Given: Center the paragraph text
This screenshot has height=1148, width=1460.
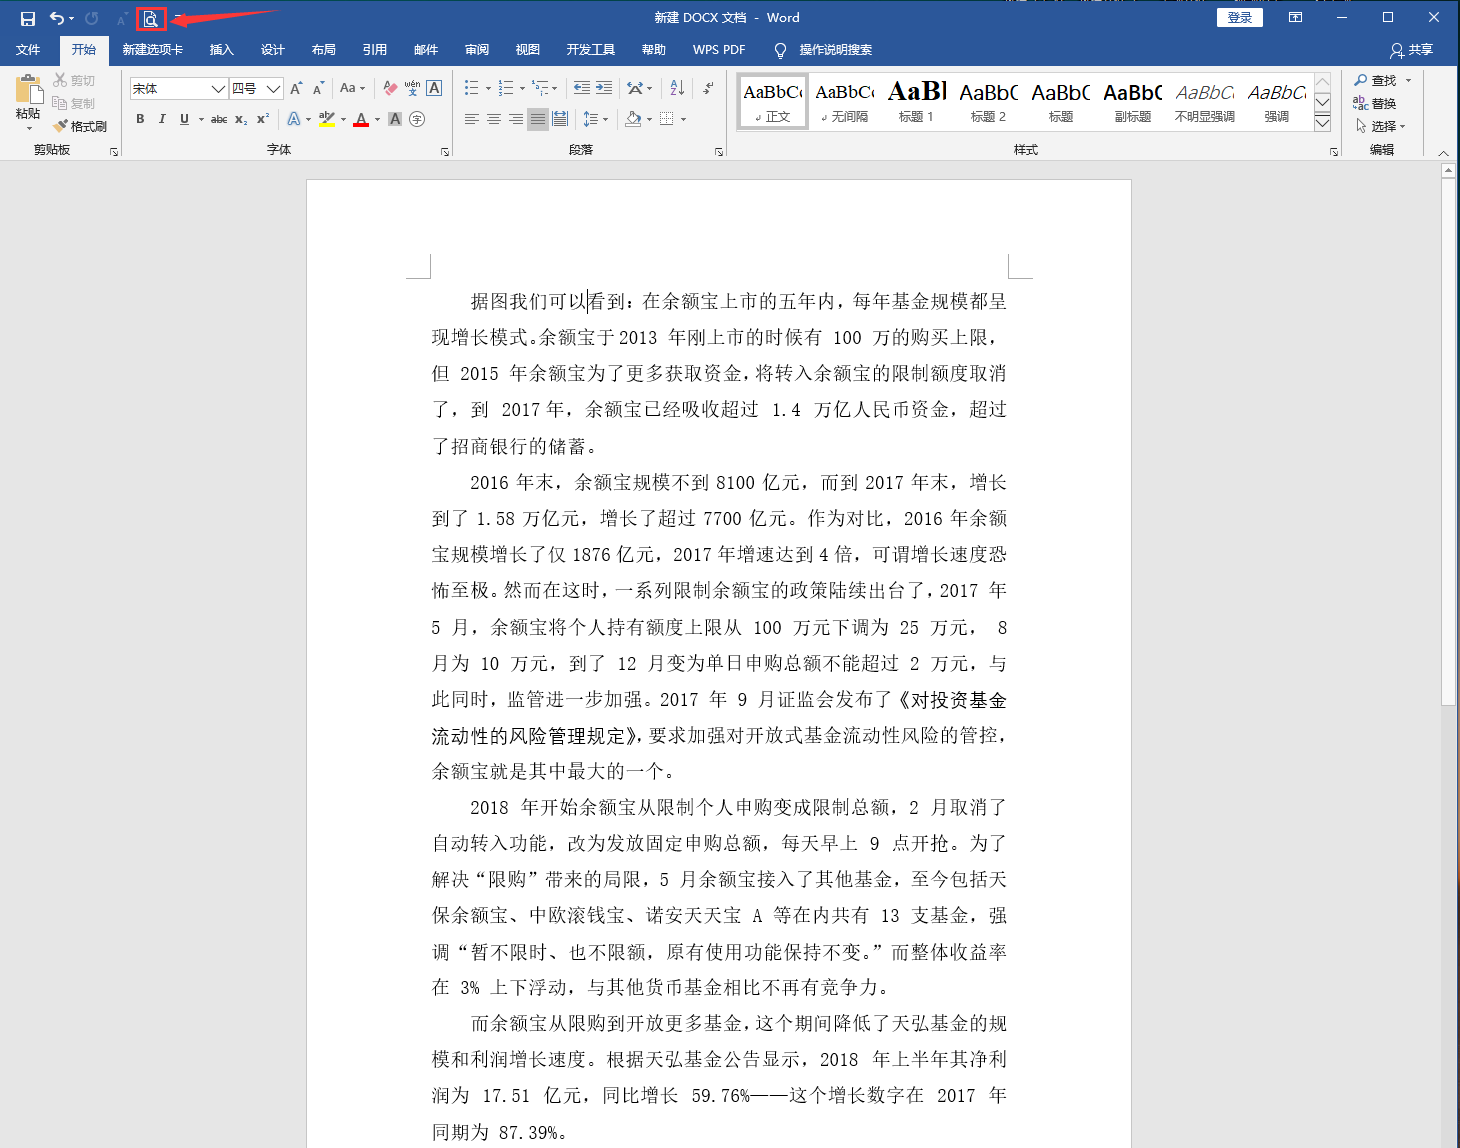Looking at the screenshot, I should point(494,119).
